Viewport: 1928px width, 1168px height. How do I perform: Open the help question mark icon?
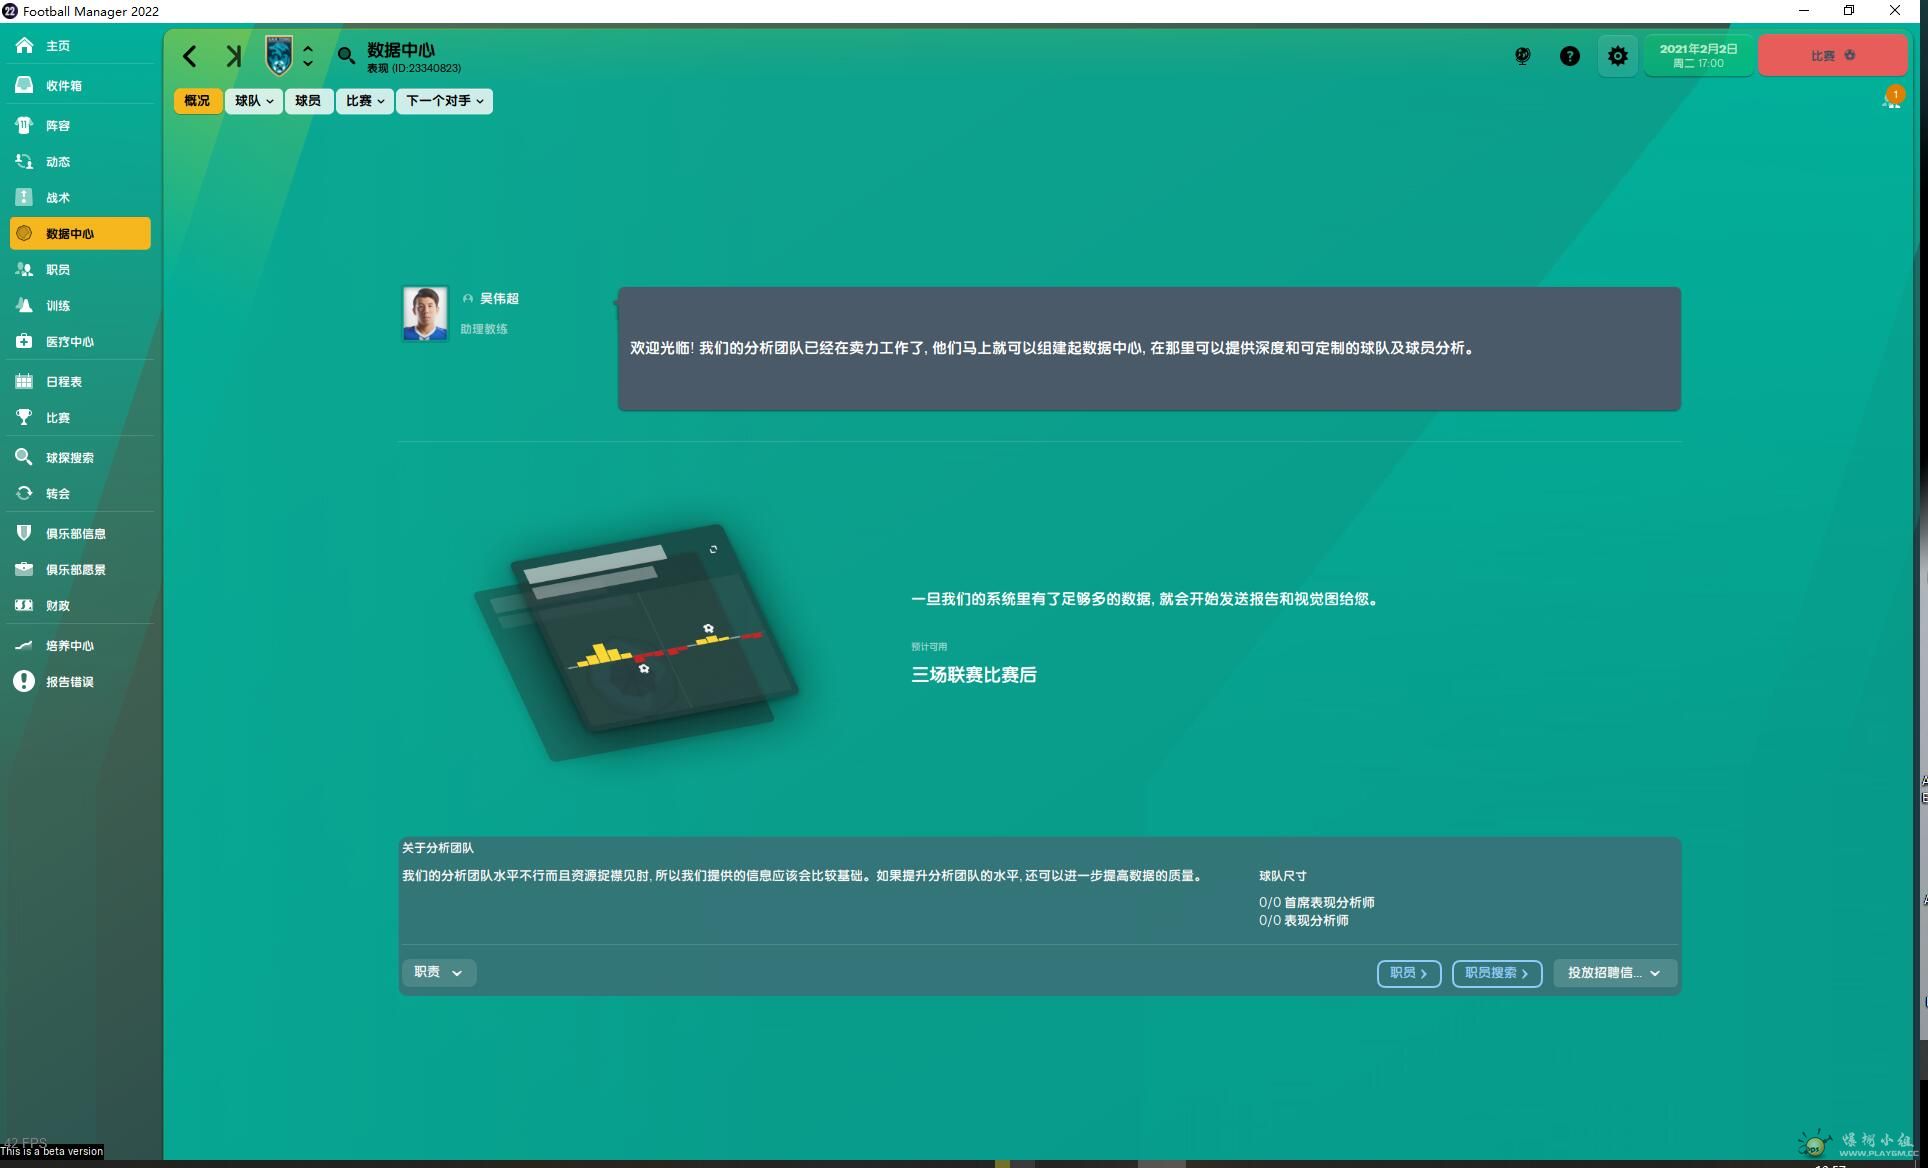(1570, 56)
